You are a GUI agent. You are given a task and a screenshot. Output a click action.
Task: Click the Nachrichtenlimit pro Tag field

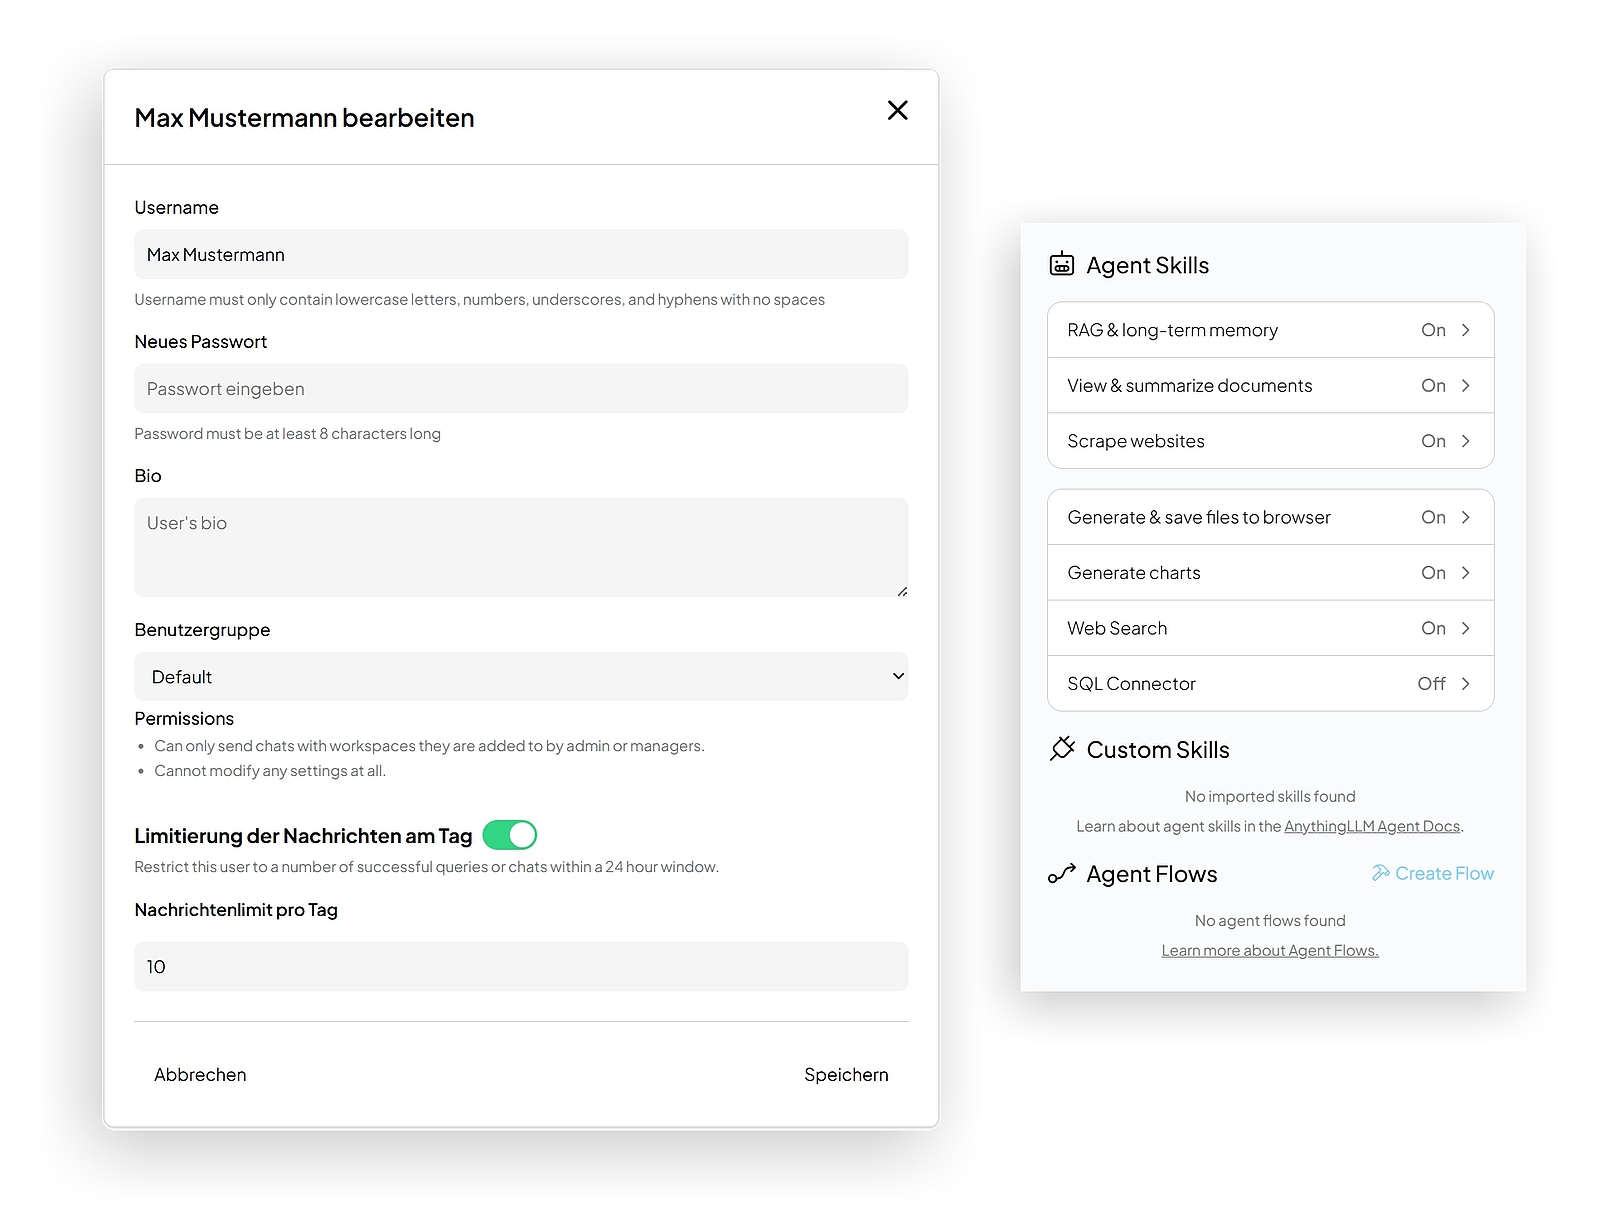[521, 967]
